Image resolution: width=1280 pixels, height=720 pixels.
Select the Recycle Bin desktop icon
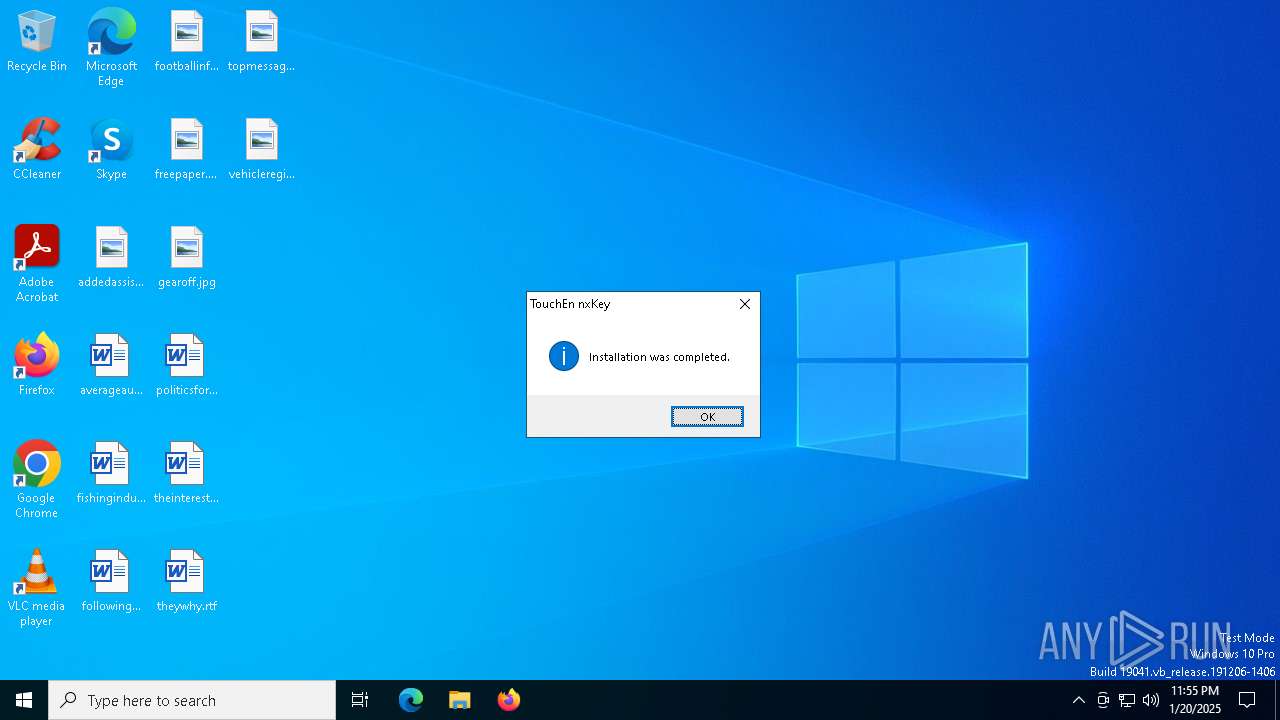(37, 42)
